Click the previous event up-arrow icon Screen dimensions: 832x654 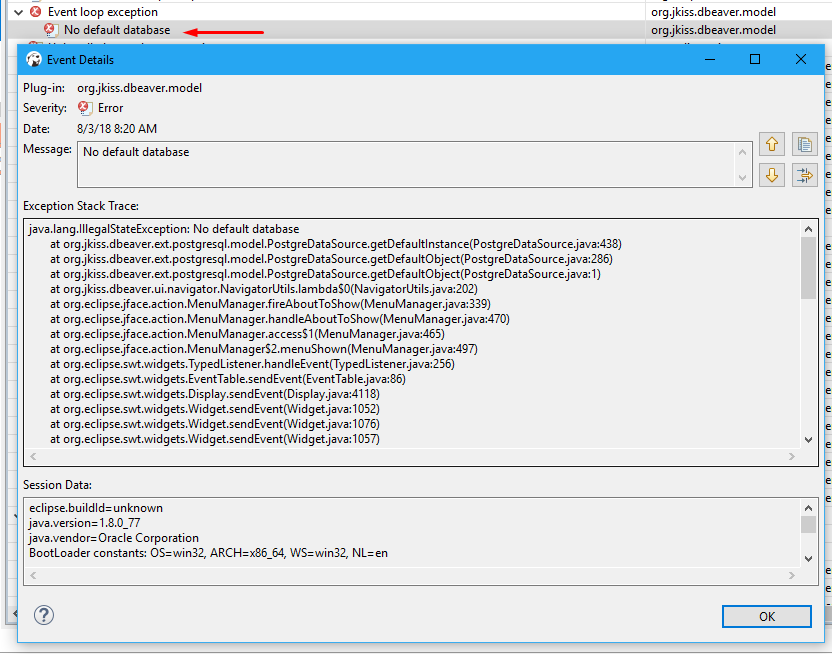[x=772, y=144]
